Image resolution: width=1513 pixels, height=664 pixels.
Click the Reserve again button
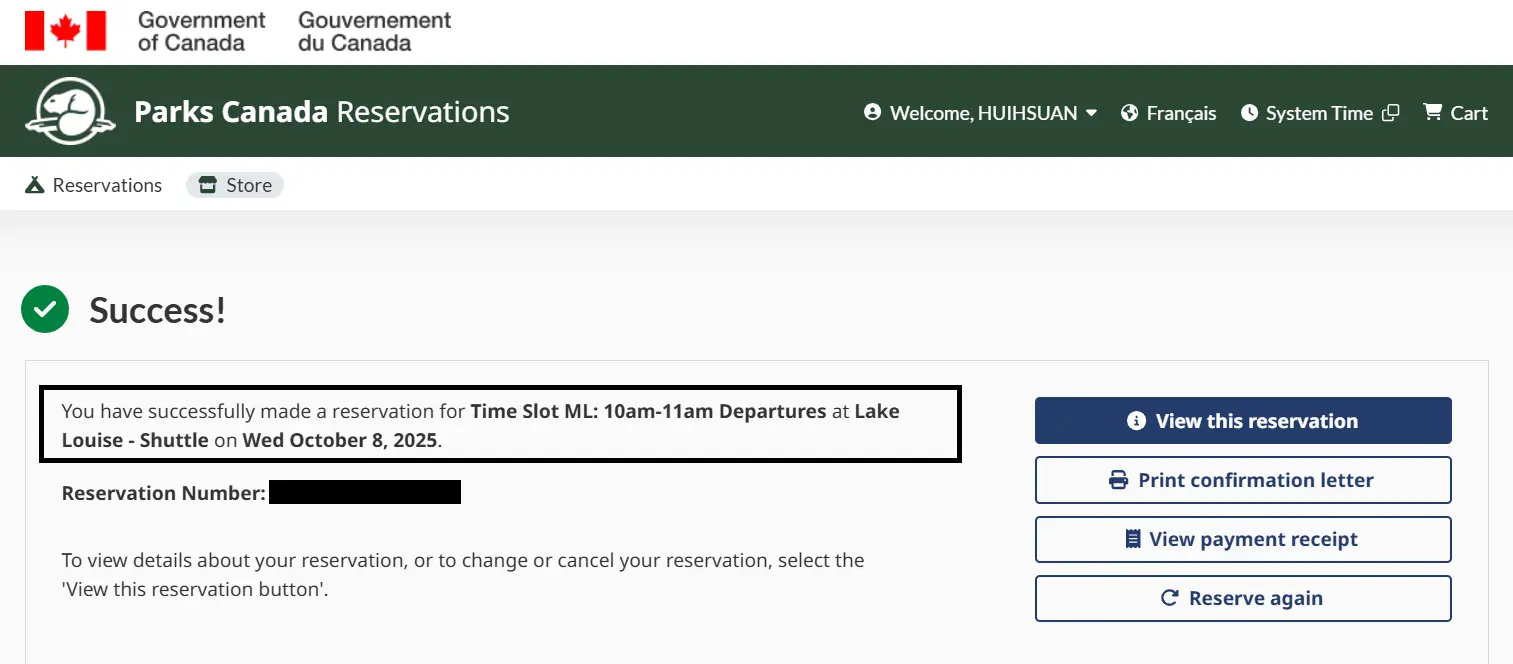[1243, 598]
